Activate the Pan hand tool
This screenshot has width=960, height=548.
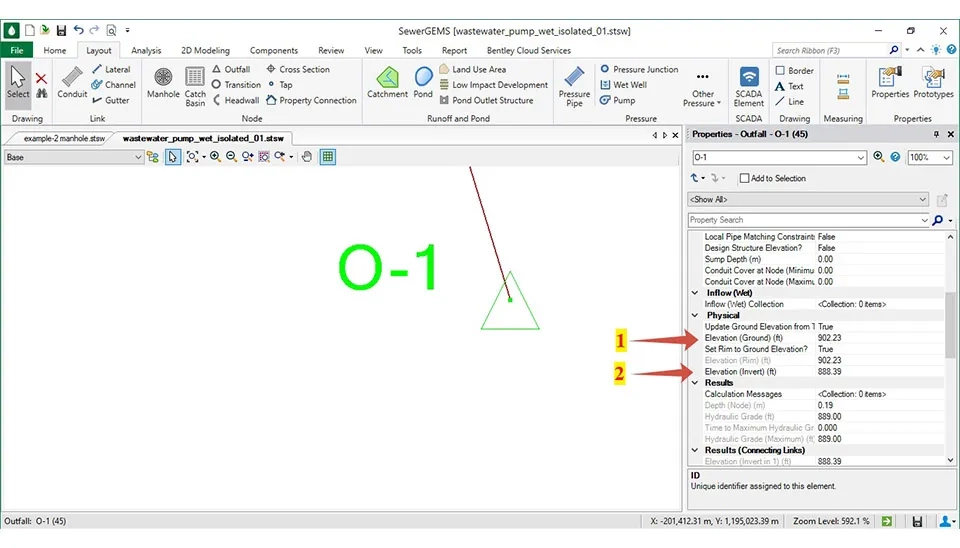tap(307, 157)
